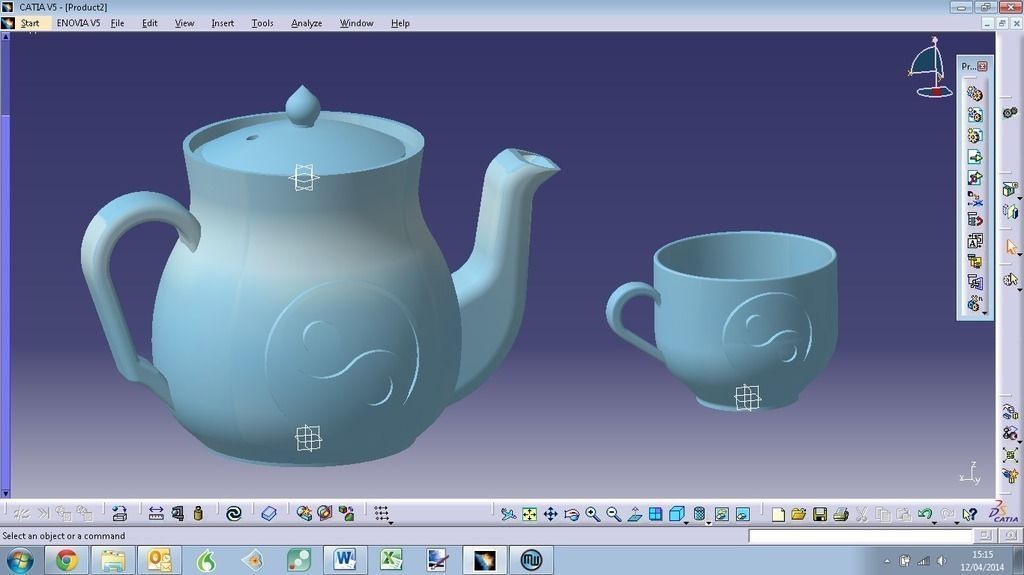Open the Undo history dropdown arrow

click(x=935, y=521)
